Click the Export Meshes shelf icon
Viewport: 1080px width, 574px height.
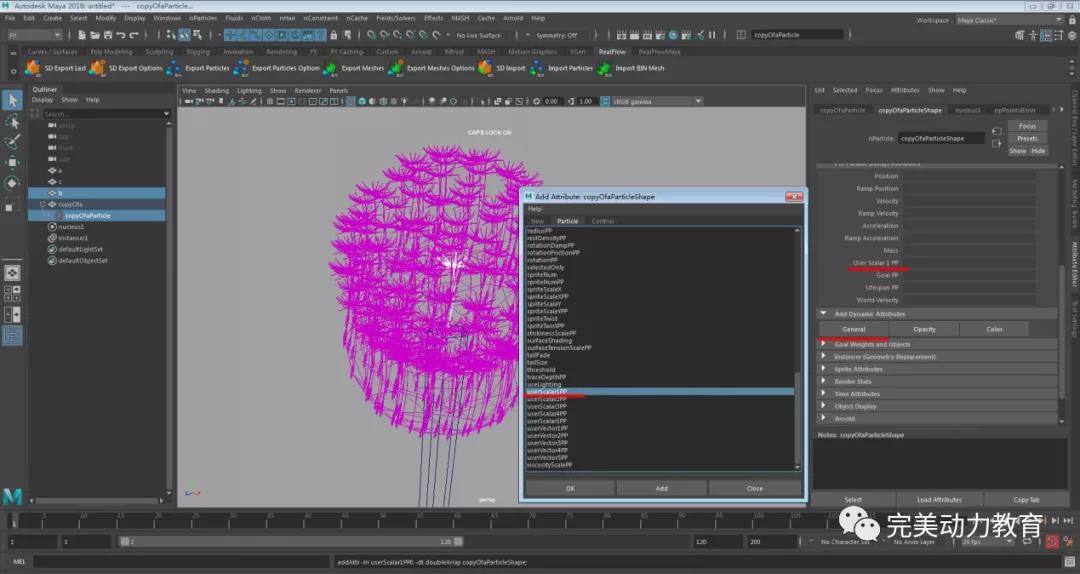pos(330,68)
